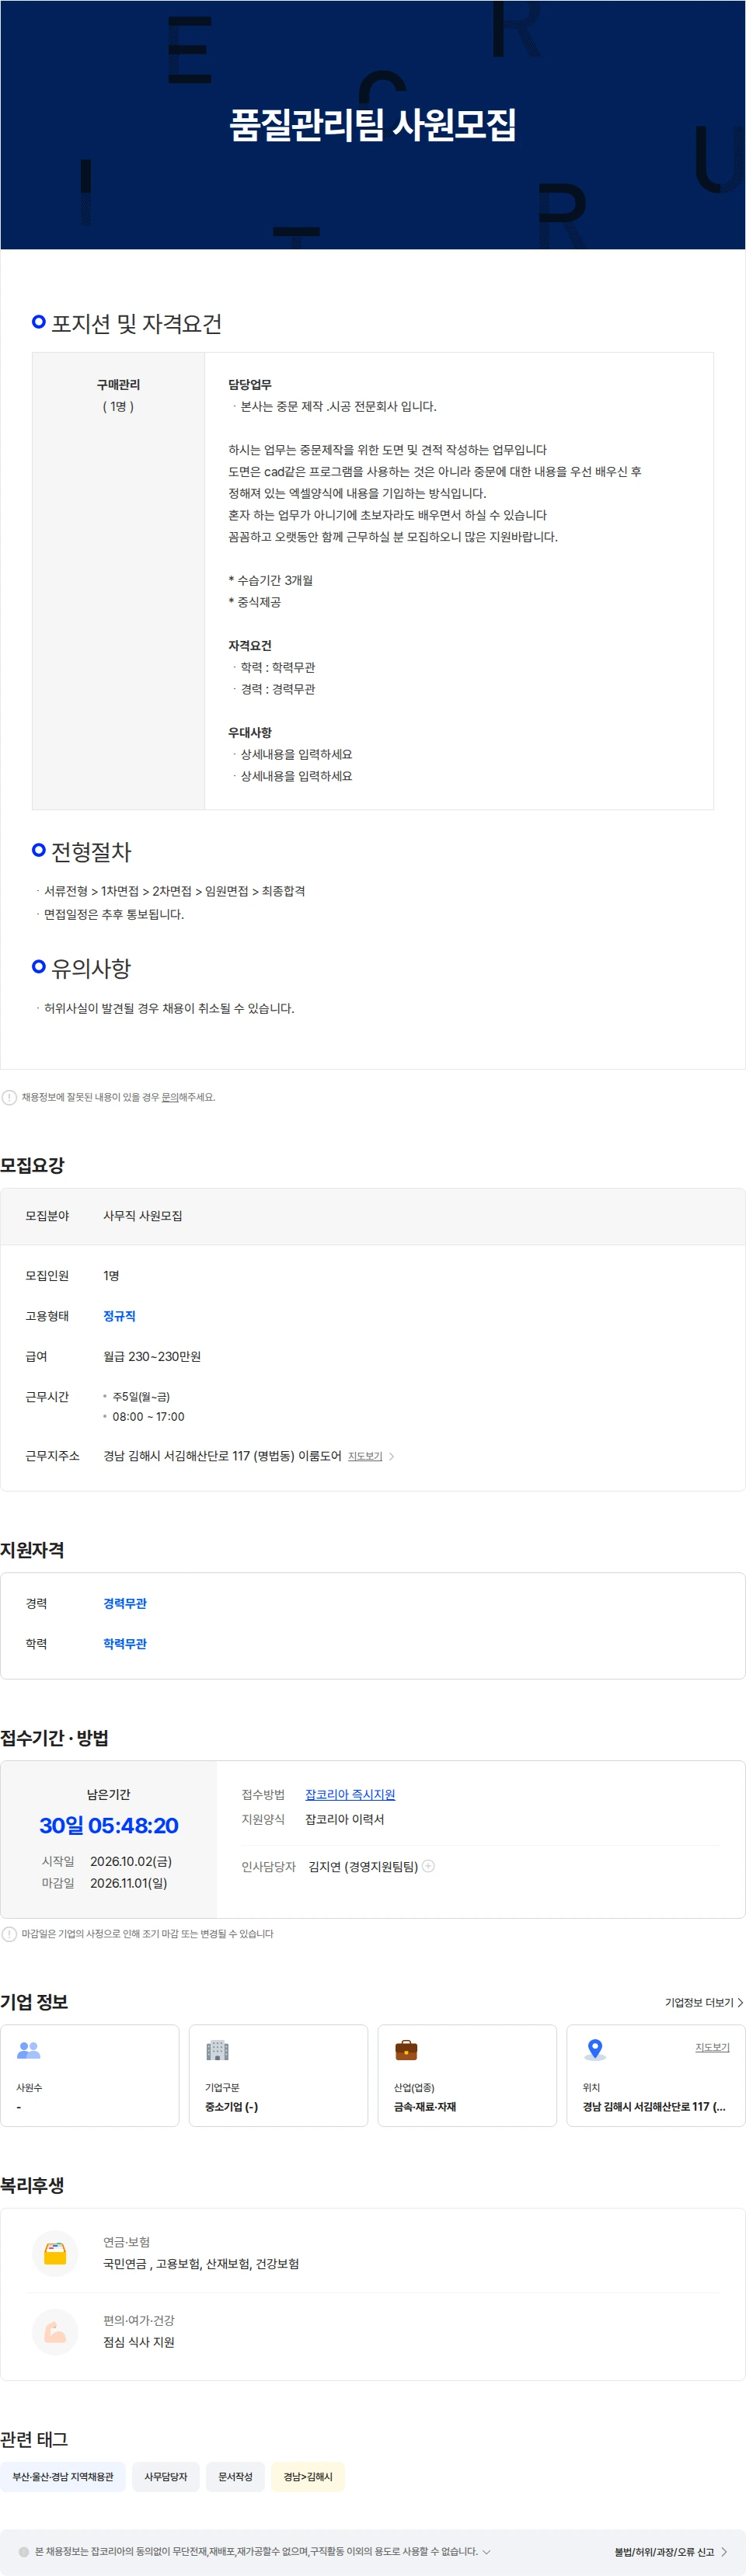Screen dimensions: 746x2576
Task: Click the 사원수 people icon
Action: click(29, 2049)
